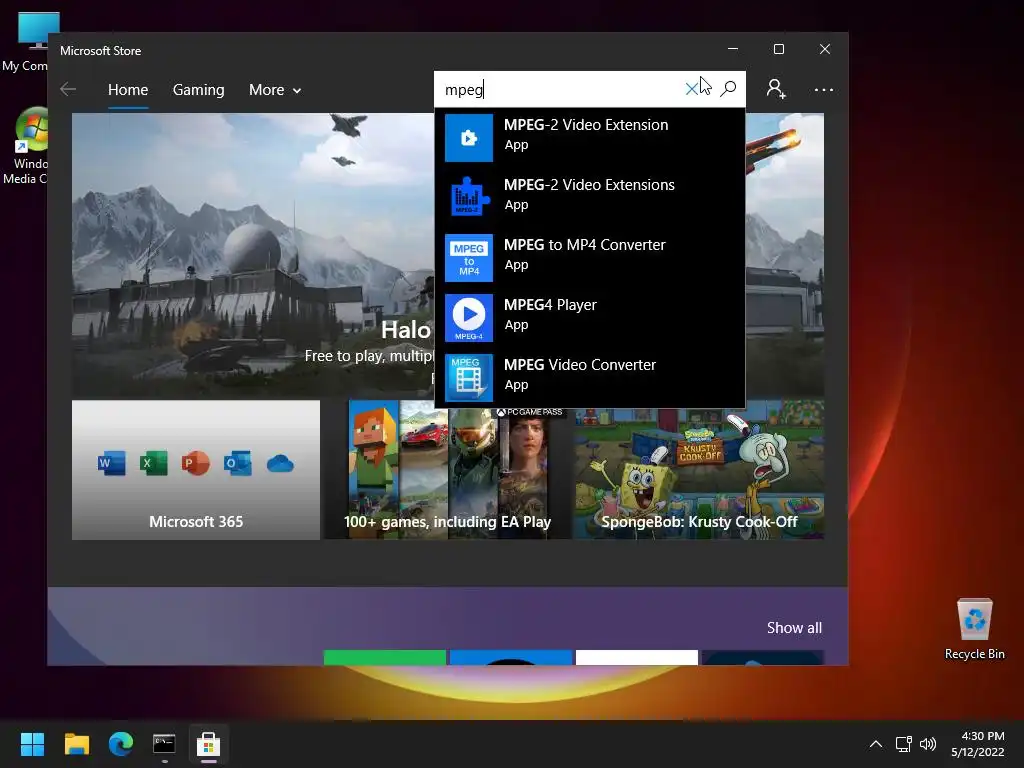This screenshot has height=768, width=1024.
Task: Select MPEG4 Player play icon
Action: (469, 318)
